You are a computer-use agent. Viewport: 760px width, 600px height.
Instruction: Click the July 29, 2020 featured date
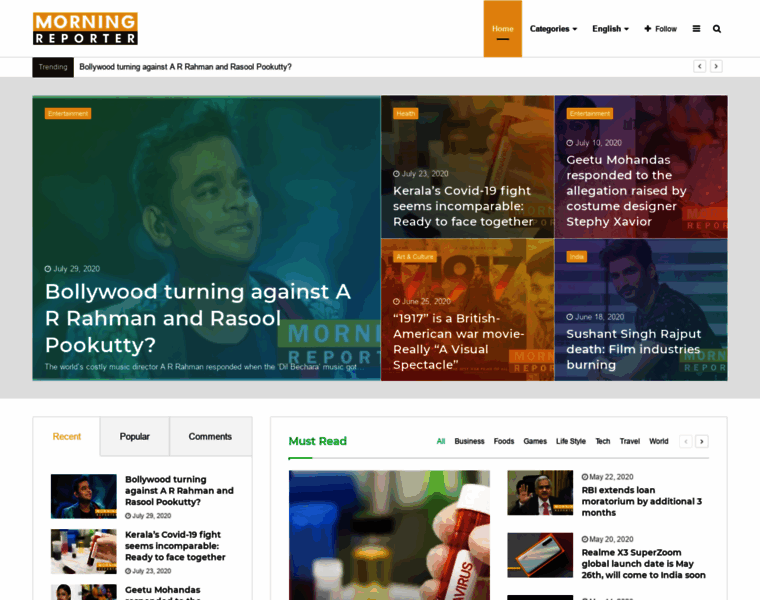tap(72, 269)
